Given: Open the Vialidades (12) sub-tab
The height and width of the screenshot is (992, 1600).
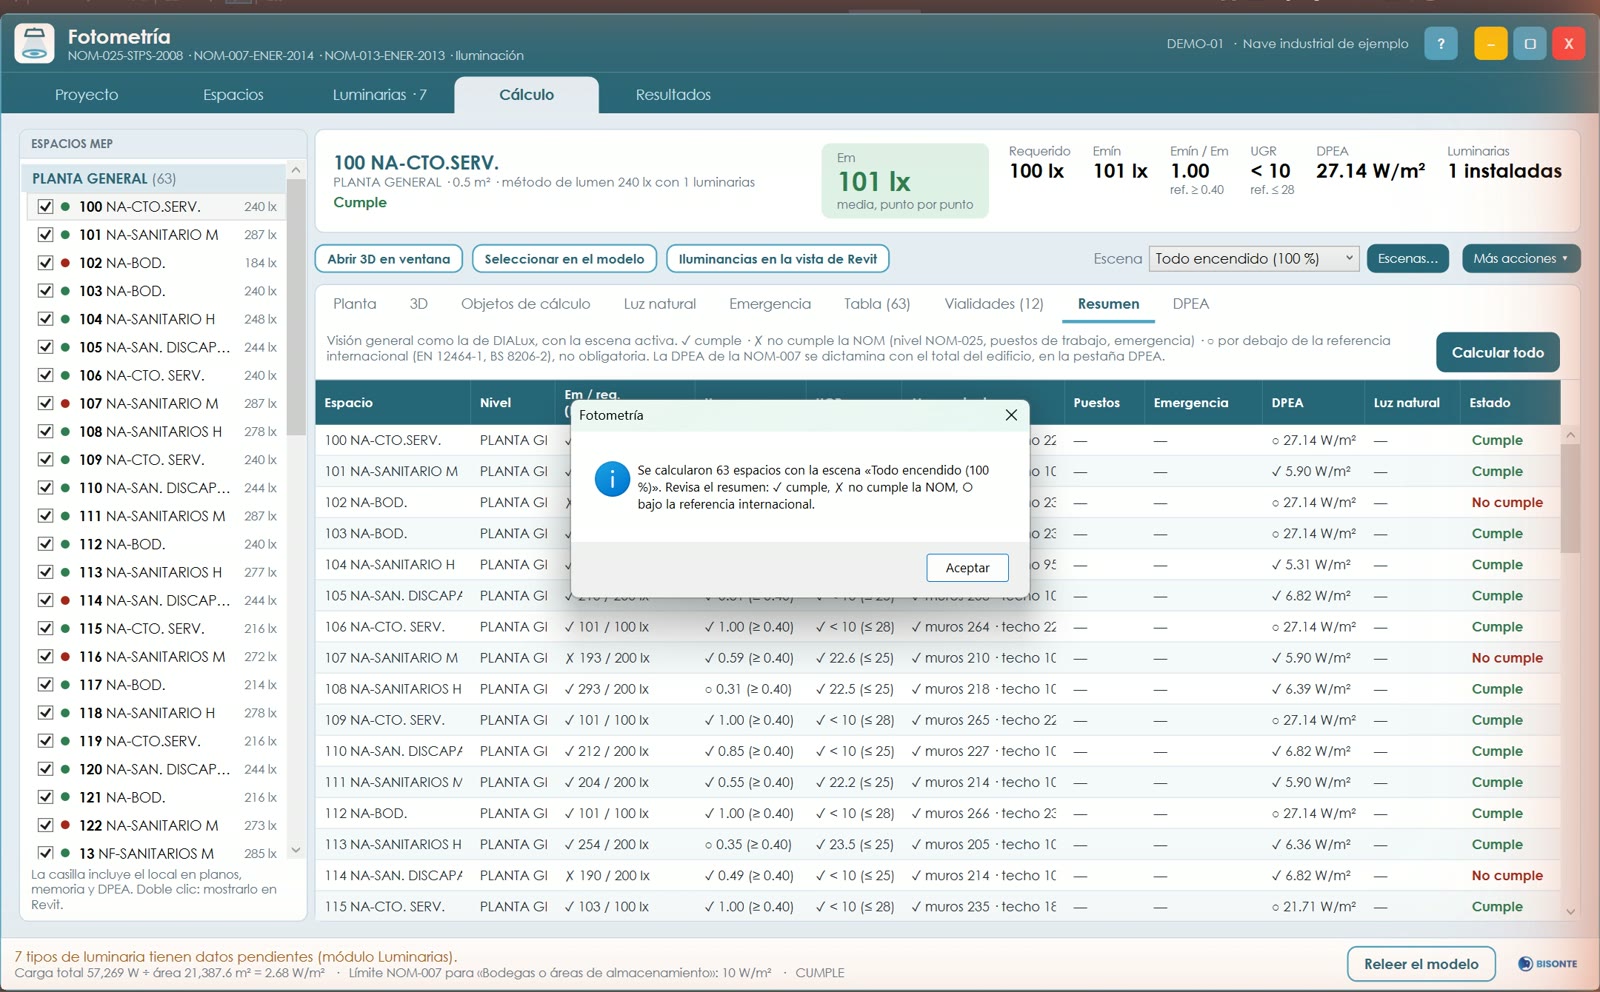Looking at the screenshot, I should [x=994, y=304].
